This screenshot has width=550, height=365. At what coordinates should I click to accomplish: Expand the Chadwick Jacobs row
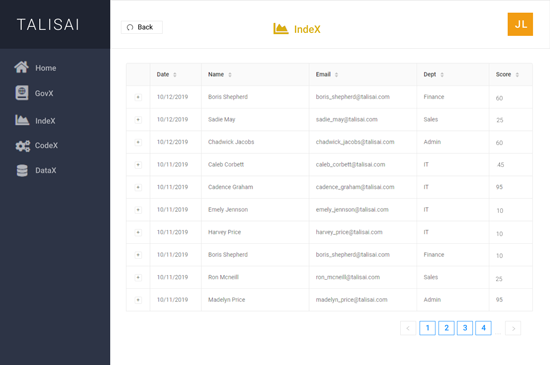138,142
